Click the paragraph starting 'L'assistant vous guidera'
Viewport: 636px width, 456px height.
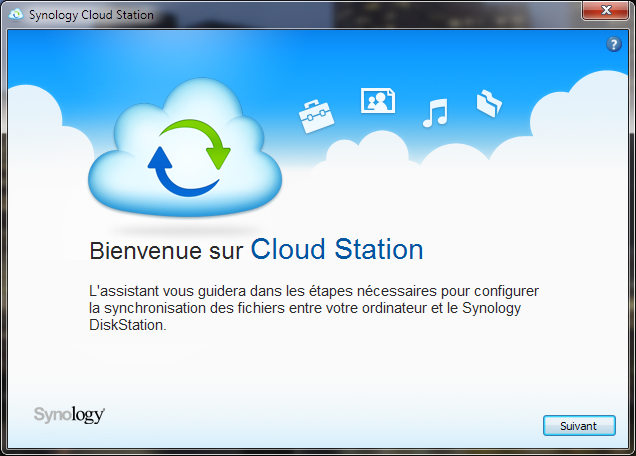[314, 308]
